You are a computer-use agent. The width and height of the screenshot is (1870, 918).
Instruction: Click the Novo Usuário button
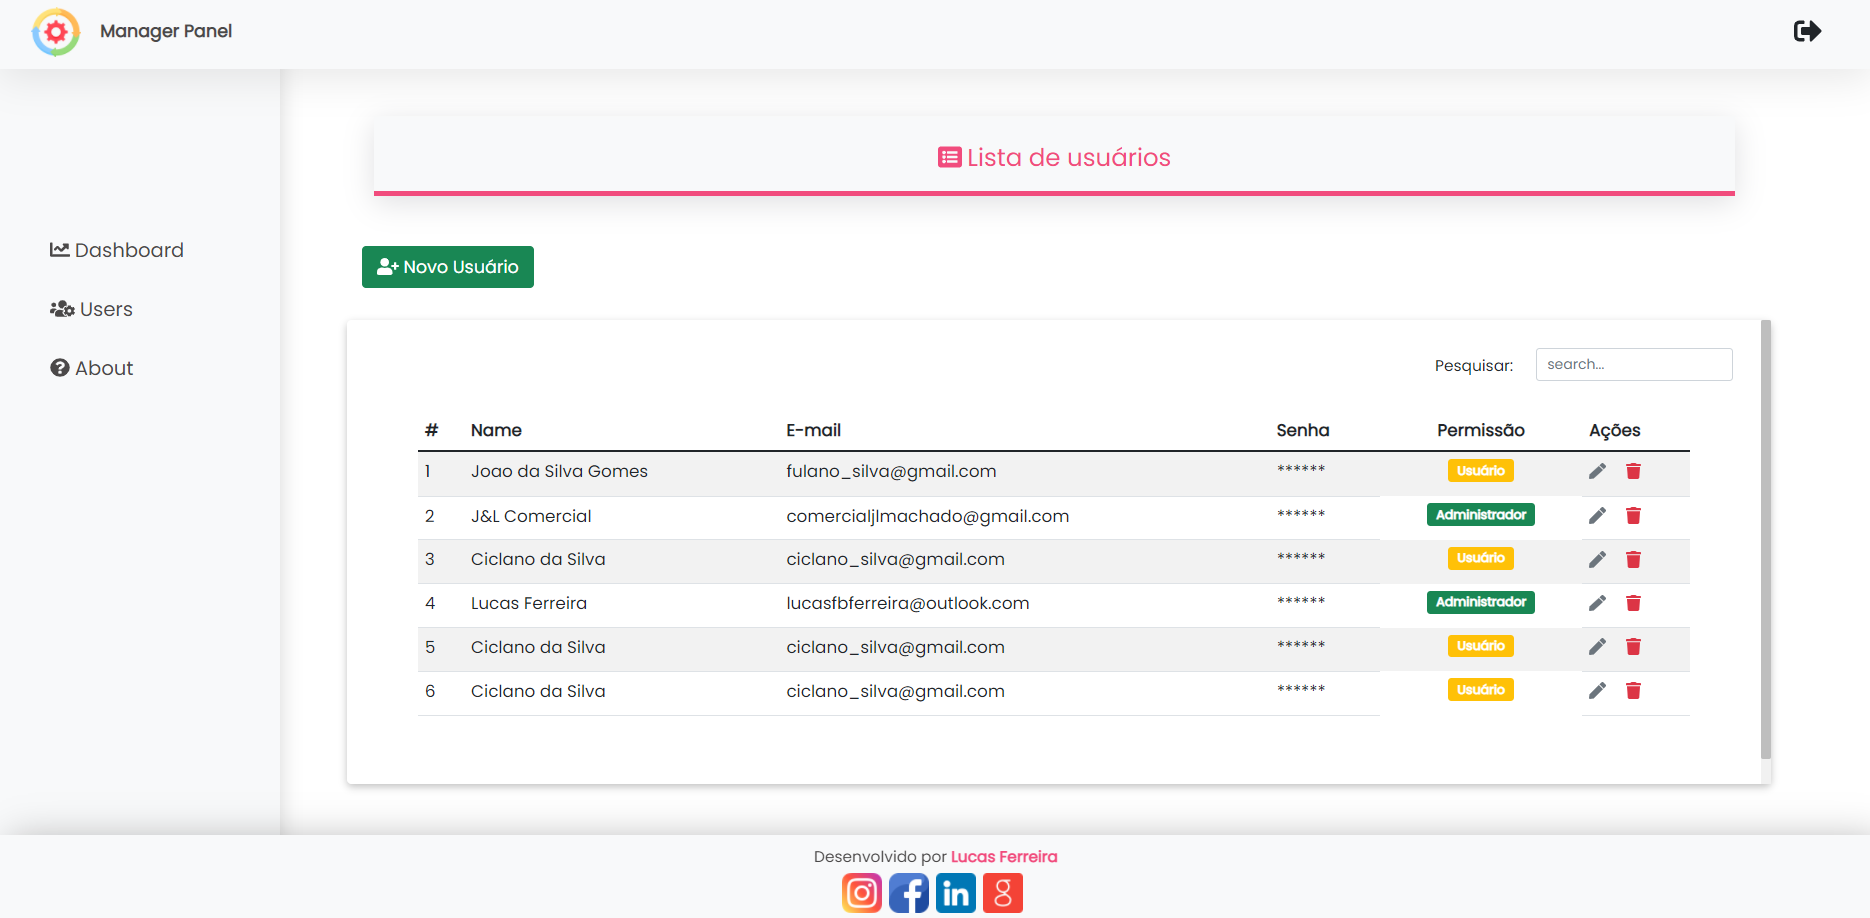pyautogui.click(x=447, y=267)
